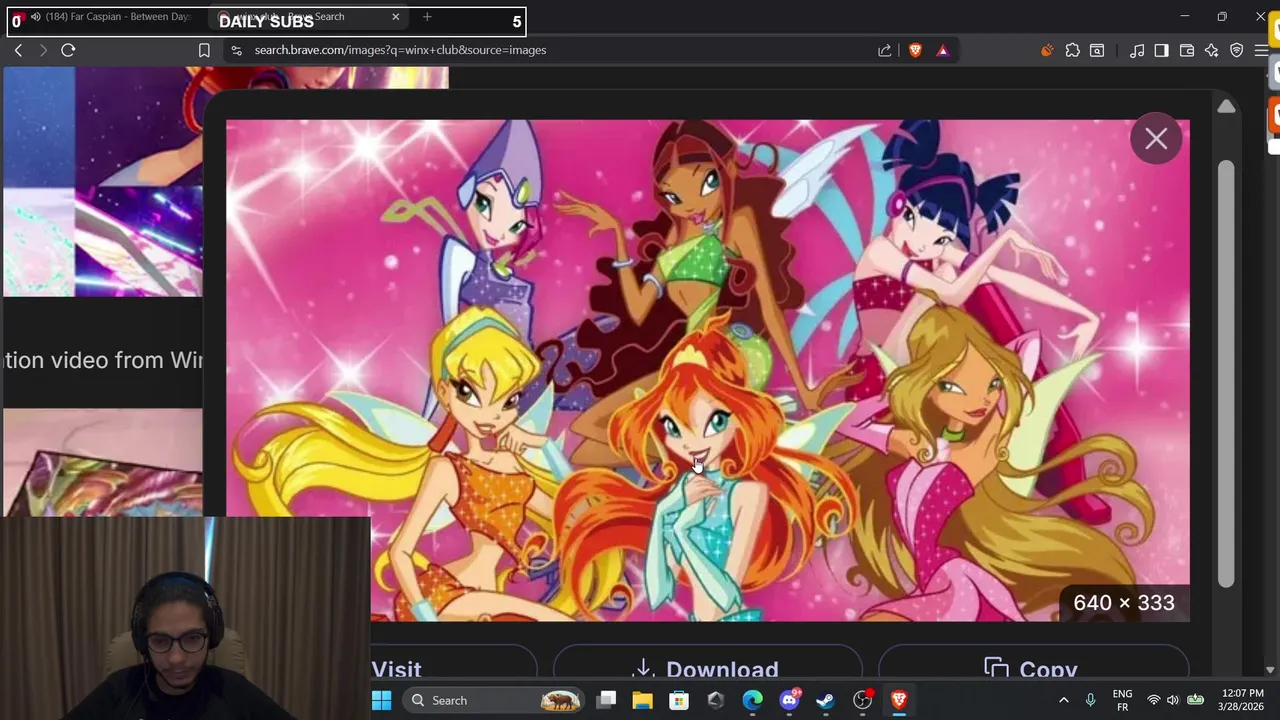Reload the current page
1280x720 pixels.
(68, 50)
